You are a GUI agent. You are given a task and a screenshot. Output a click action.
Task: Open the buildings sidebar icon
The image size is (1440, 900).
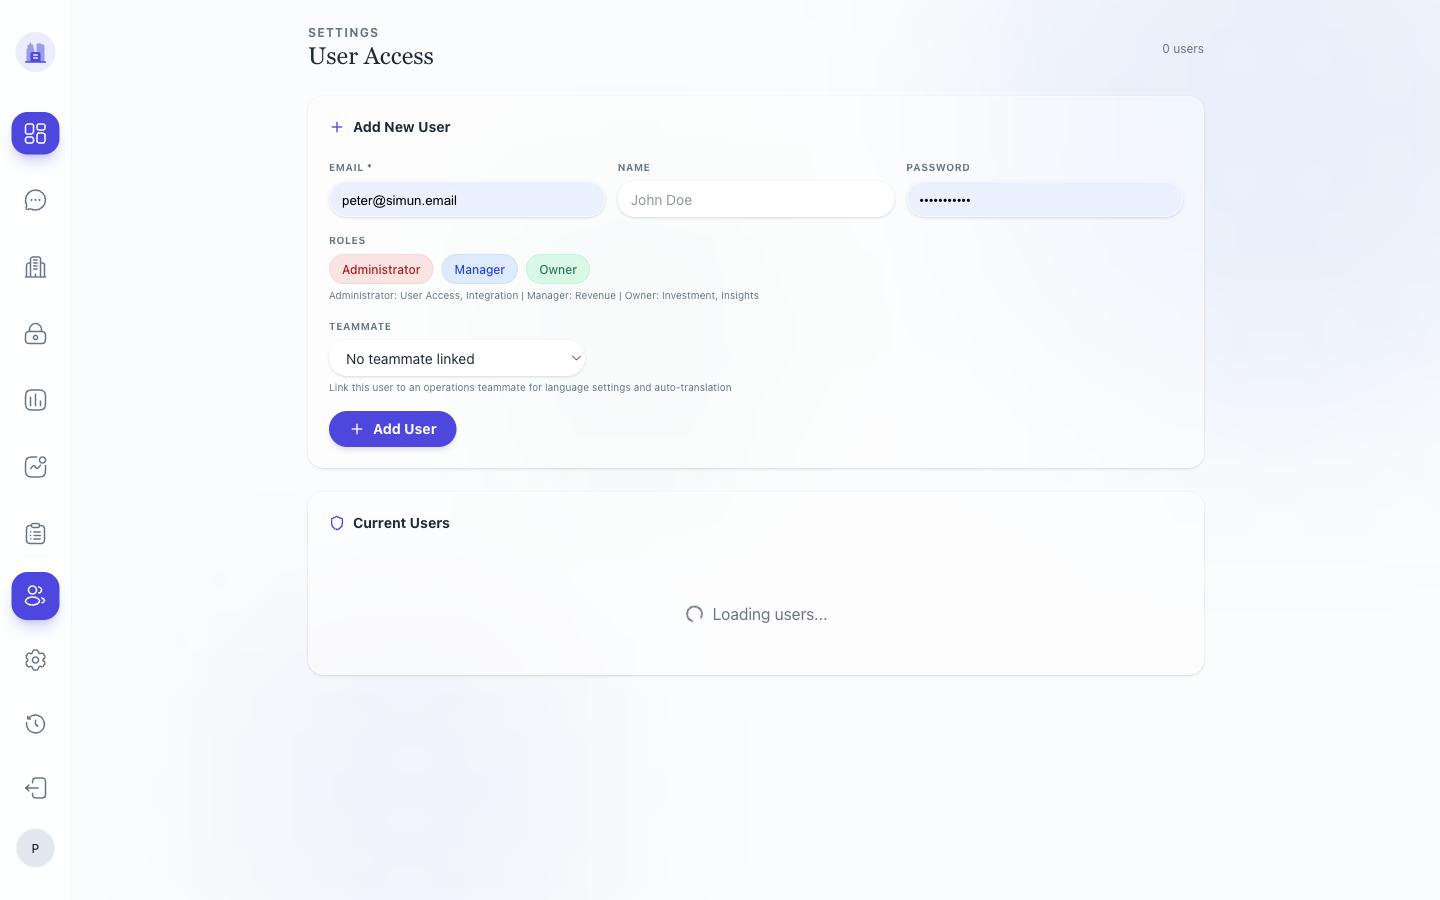point(35,267)
